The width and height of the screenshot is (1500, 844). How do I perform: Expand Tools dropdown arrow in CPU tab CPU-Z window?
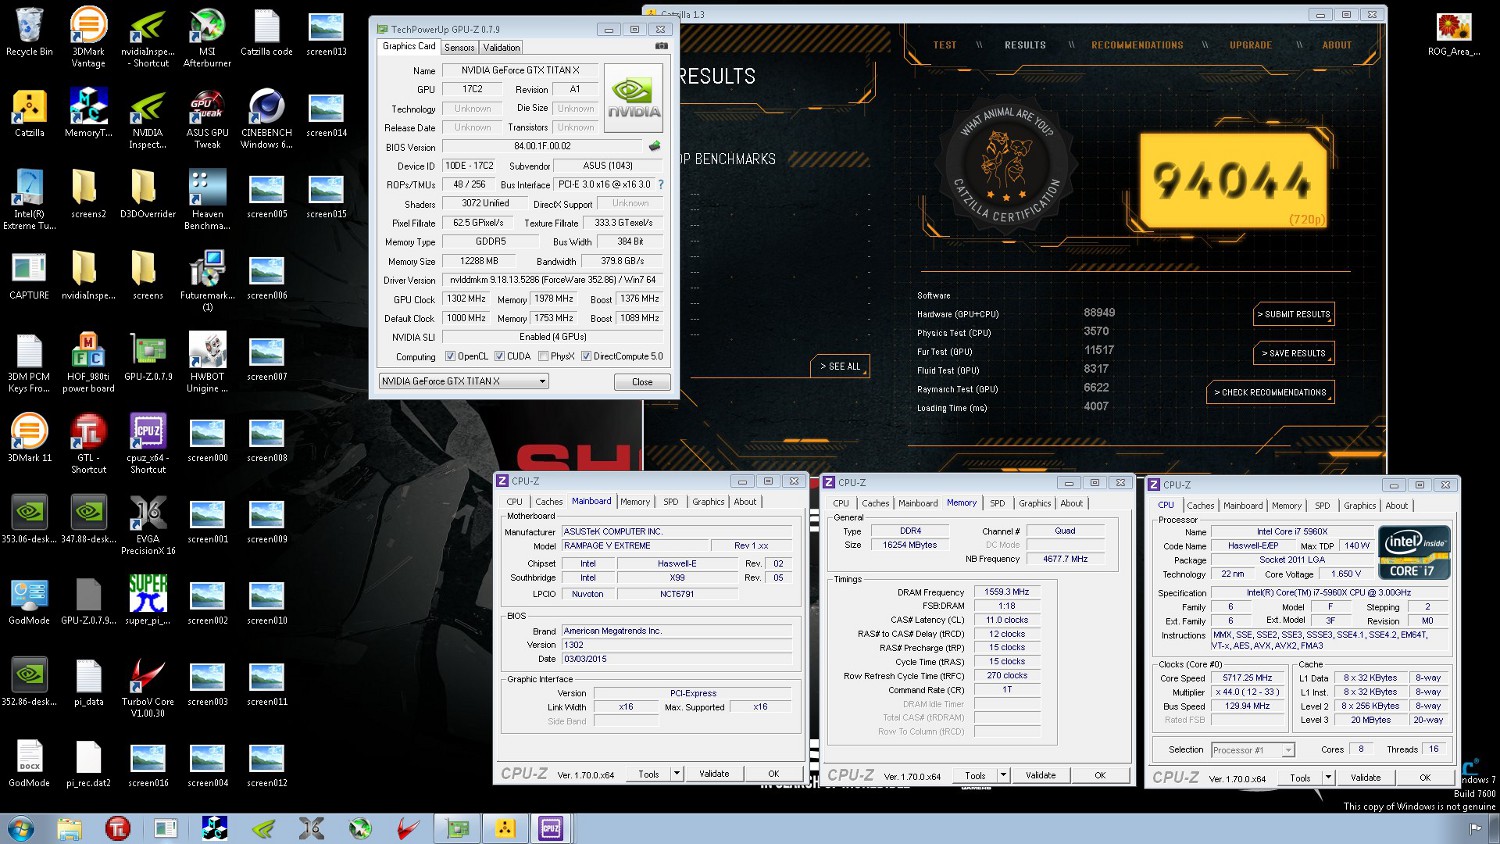tap(1329, 777)
